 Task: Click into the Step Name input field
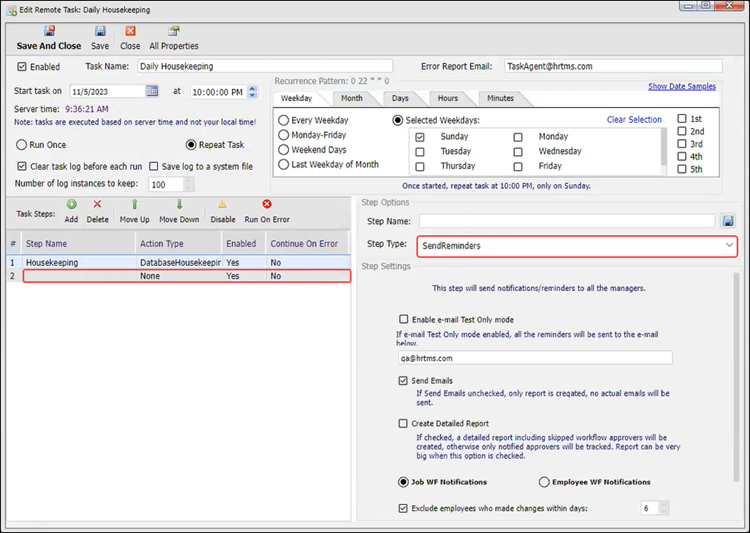566,221
